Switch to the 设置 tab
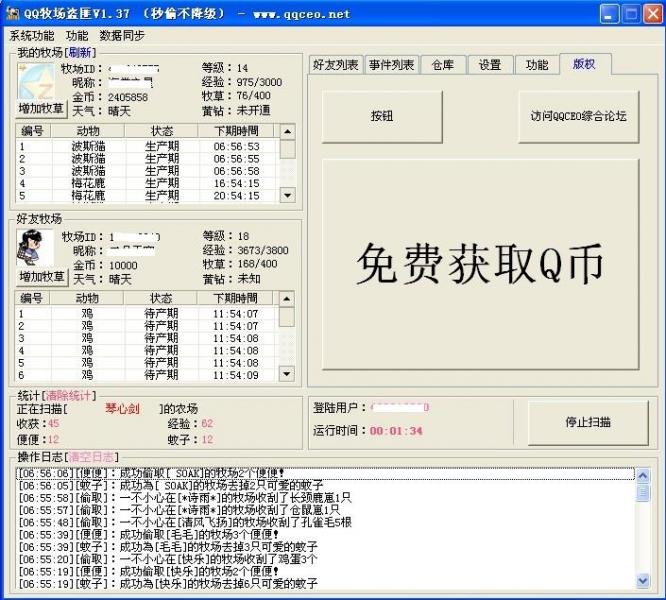 [x=490, y=65]
